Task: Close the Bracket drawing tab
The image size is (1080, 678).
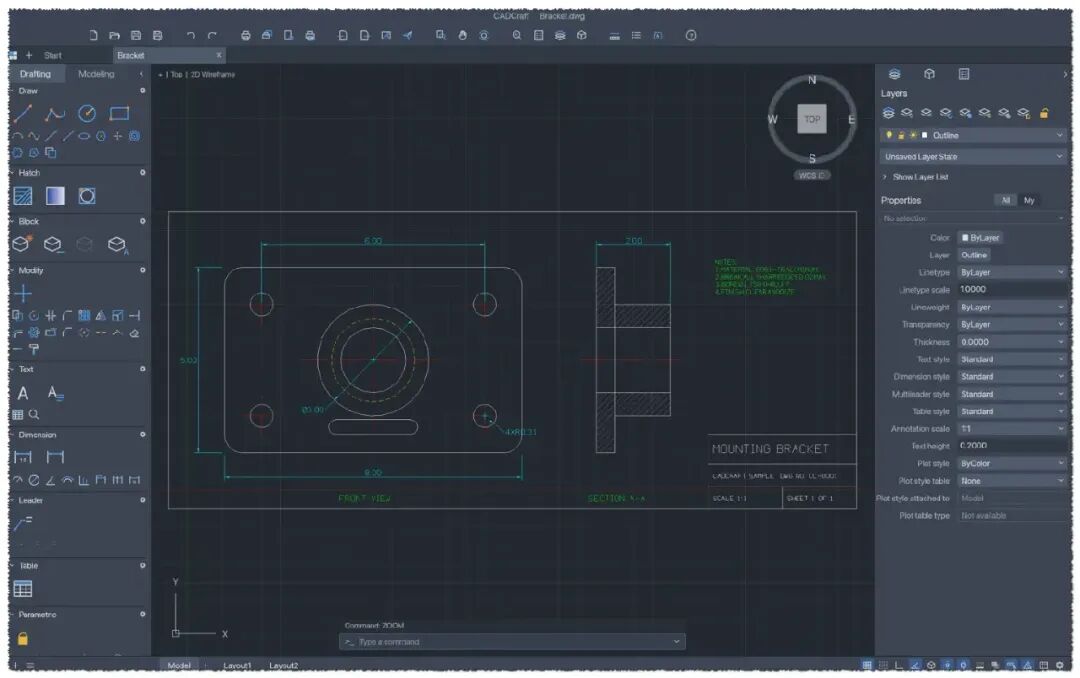Action: pos(219,55)
